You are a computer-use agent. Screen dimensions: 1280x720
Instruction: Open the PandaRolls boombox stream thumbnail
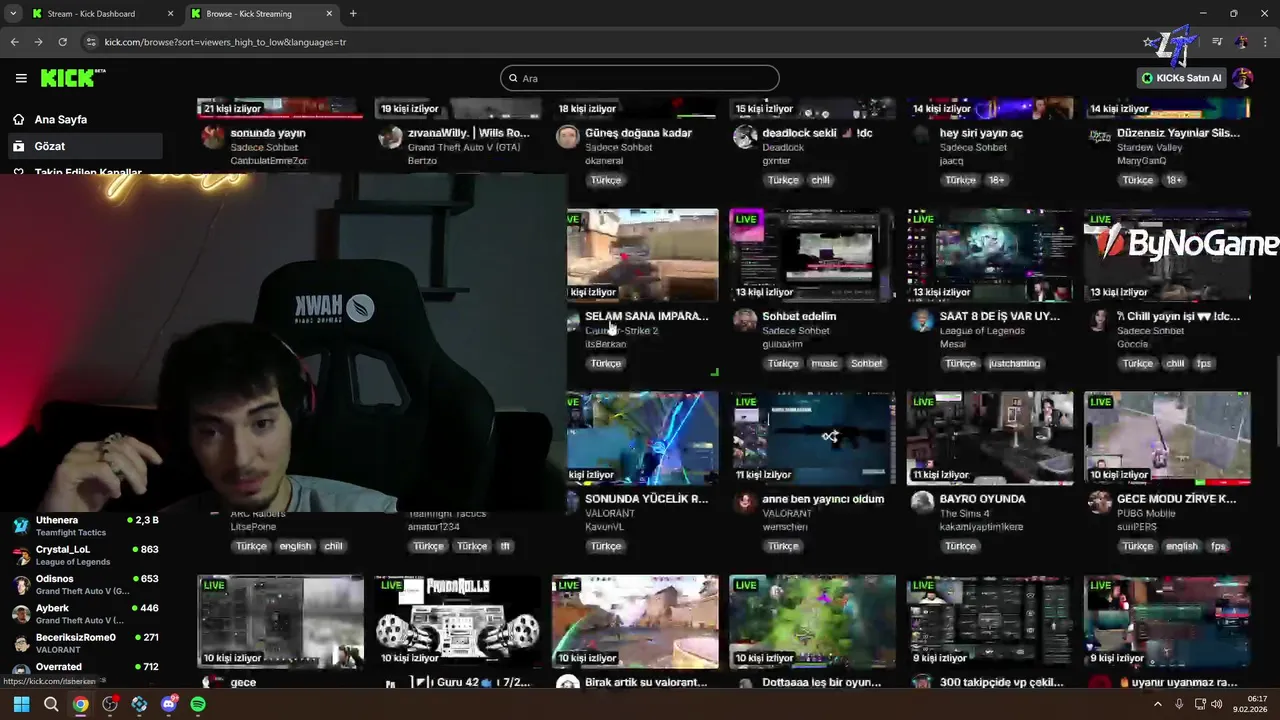[457, 621]
